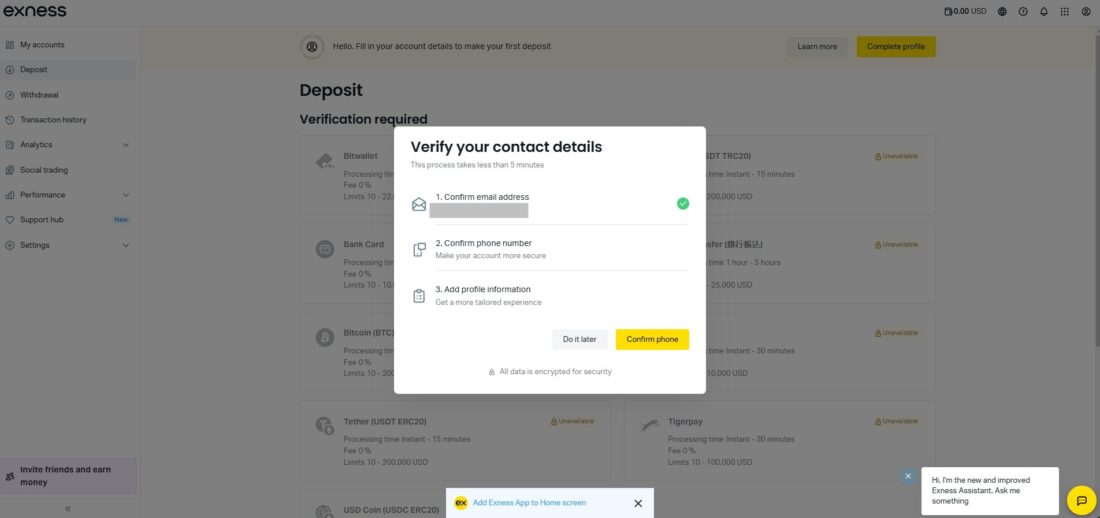Image resolution: width=1100 pixels, height=518 pixels.
Task: Collapse the sidebar with double chevron
Action: tap(68, 509)
